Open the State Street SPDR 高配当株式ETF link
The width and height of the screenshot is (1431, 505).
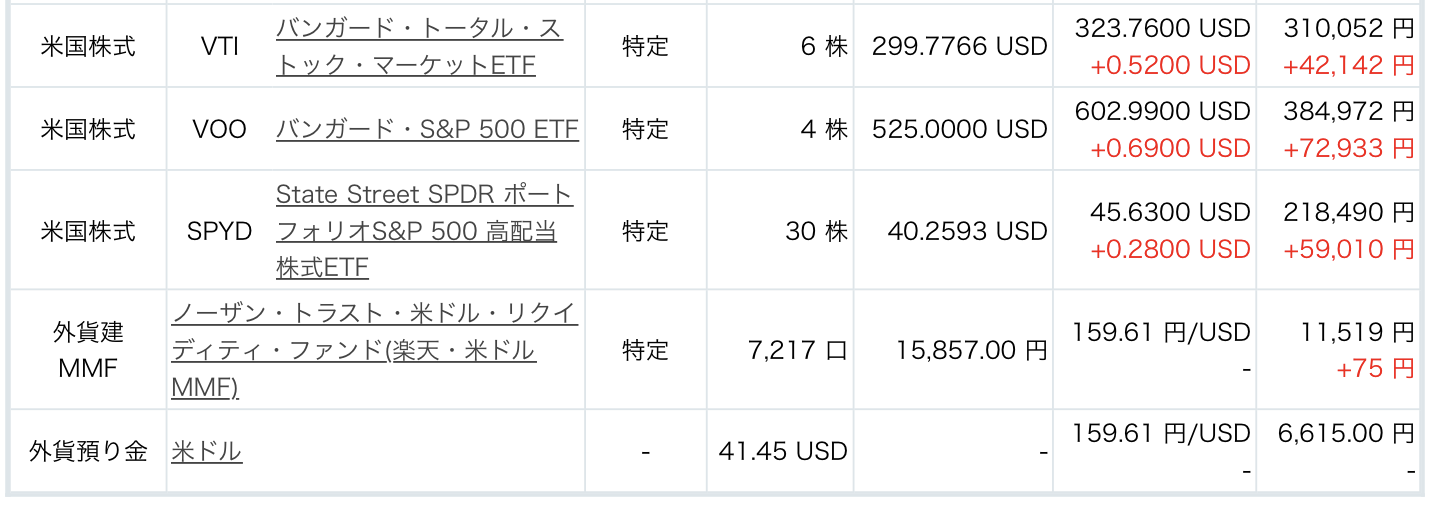click(424, 231)
